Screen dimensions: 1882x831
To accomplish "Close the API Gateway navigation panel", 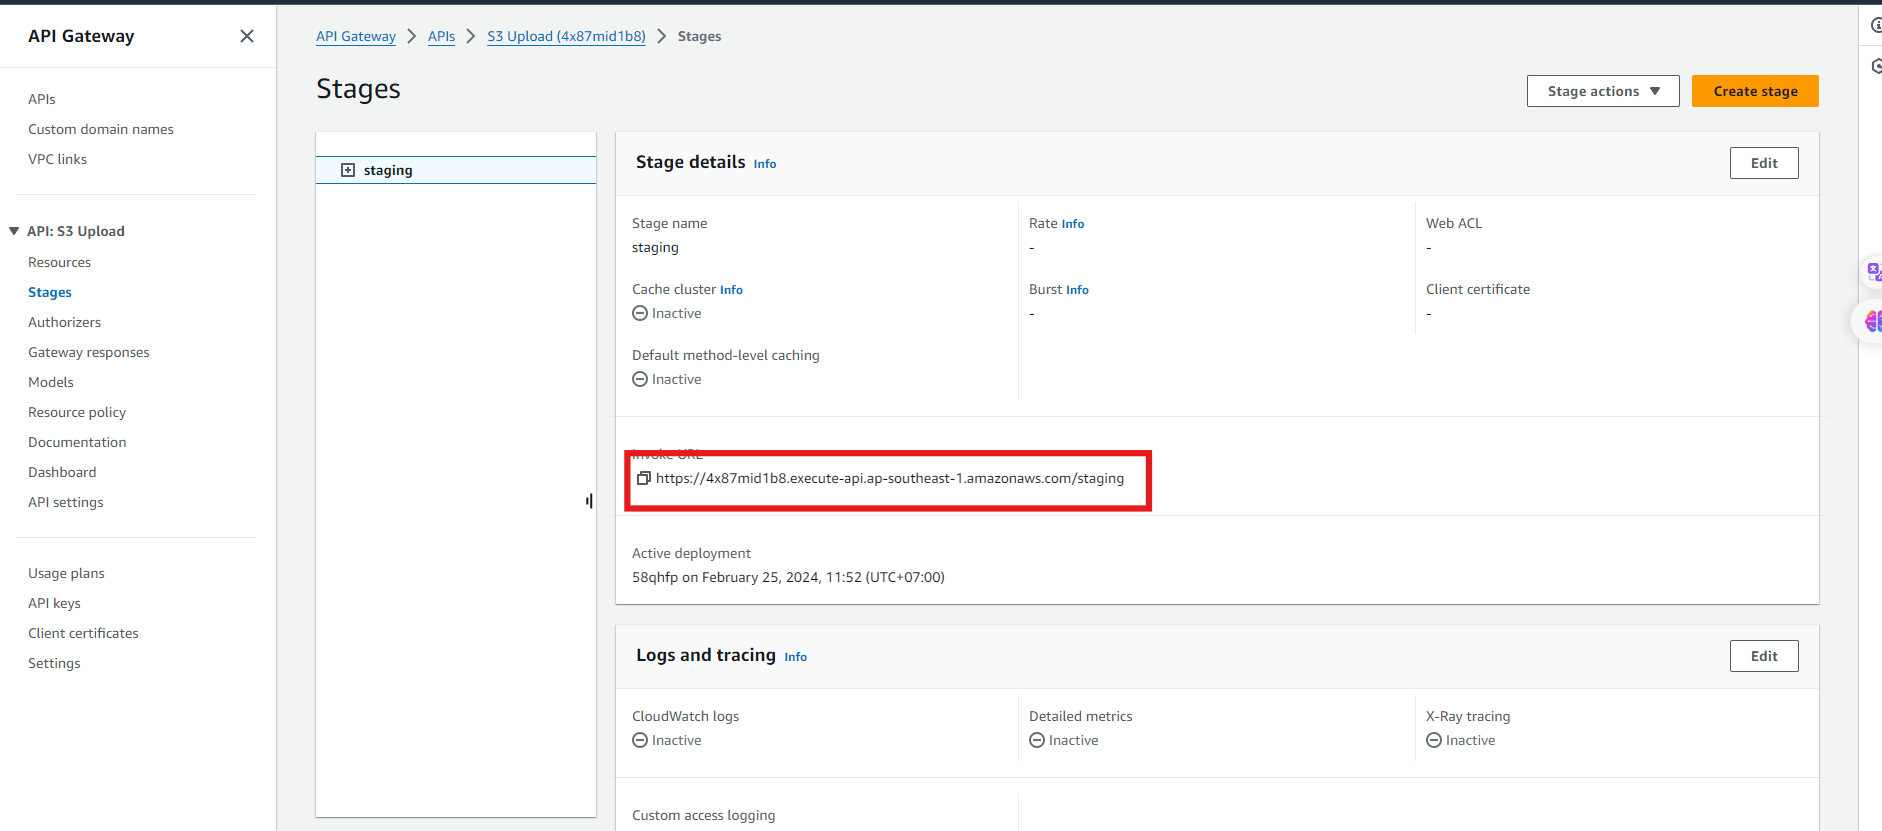I will [x=247, y=36].
